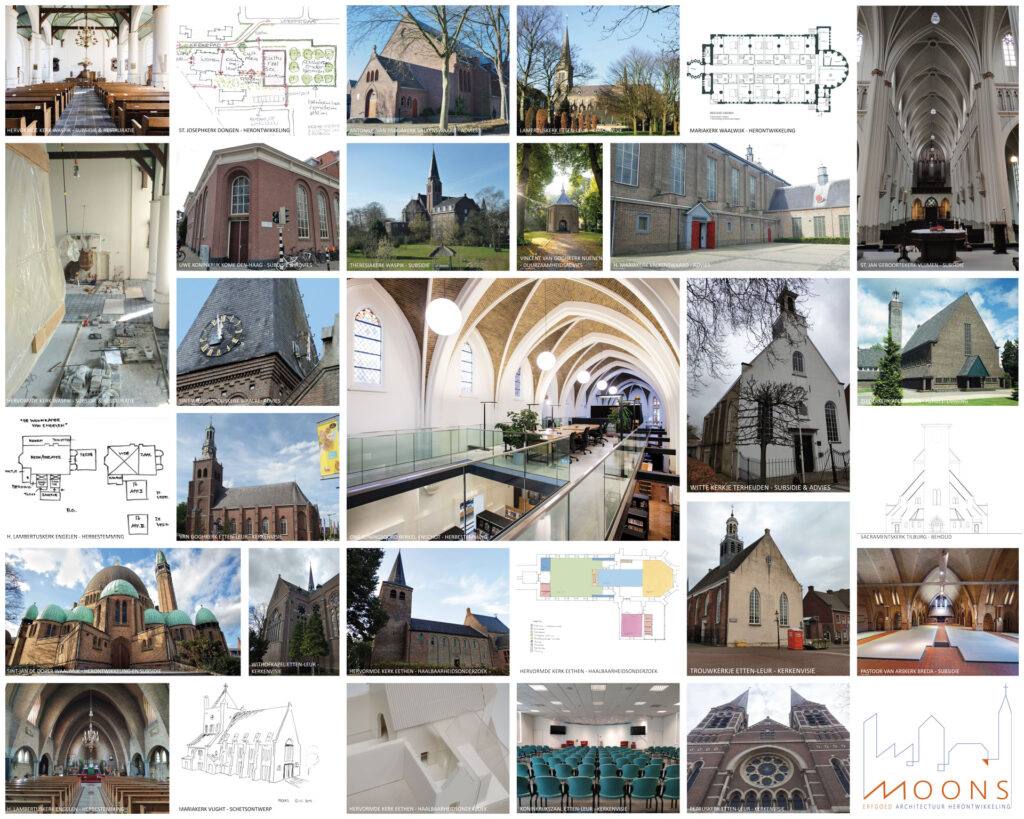This screenshot has height=819, width=1024.
Task: Click the caption 'MARIAKERK WAALWIJK - HERONTWIKKELING'
Action: pos(742,131)
